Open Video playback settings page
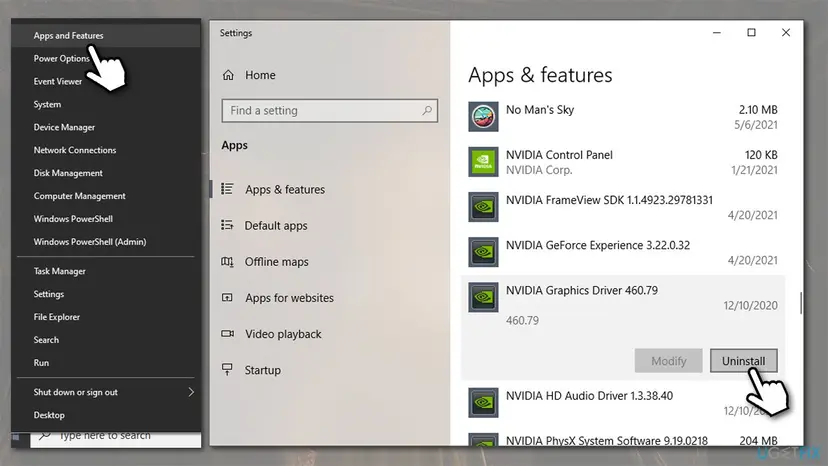The height and width of the screenshot is (466, 828). tap(283, 334)
